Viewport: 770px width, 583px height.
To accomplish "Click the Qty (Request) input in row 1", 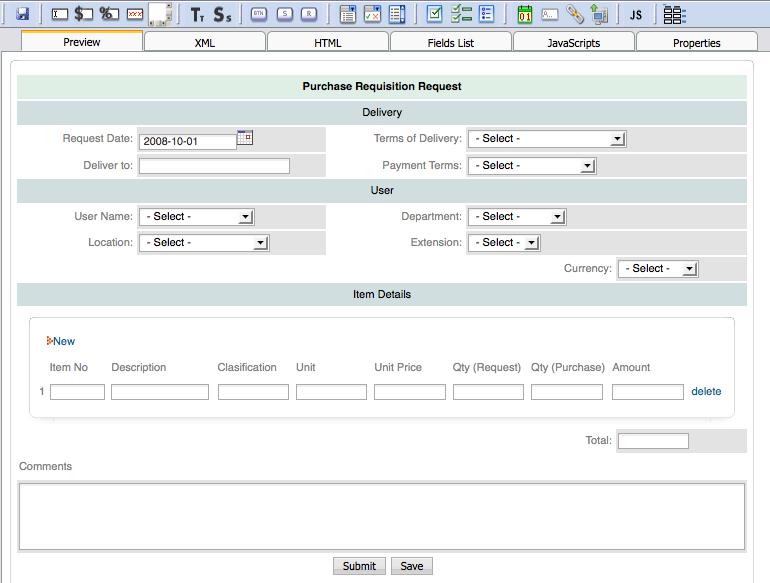I will click(488, 392).
